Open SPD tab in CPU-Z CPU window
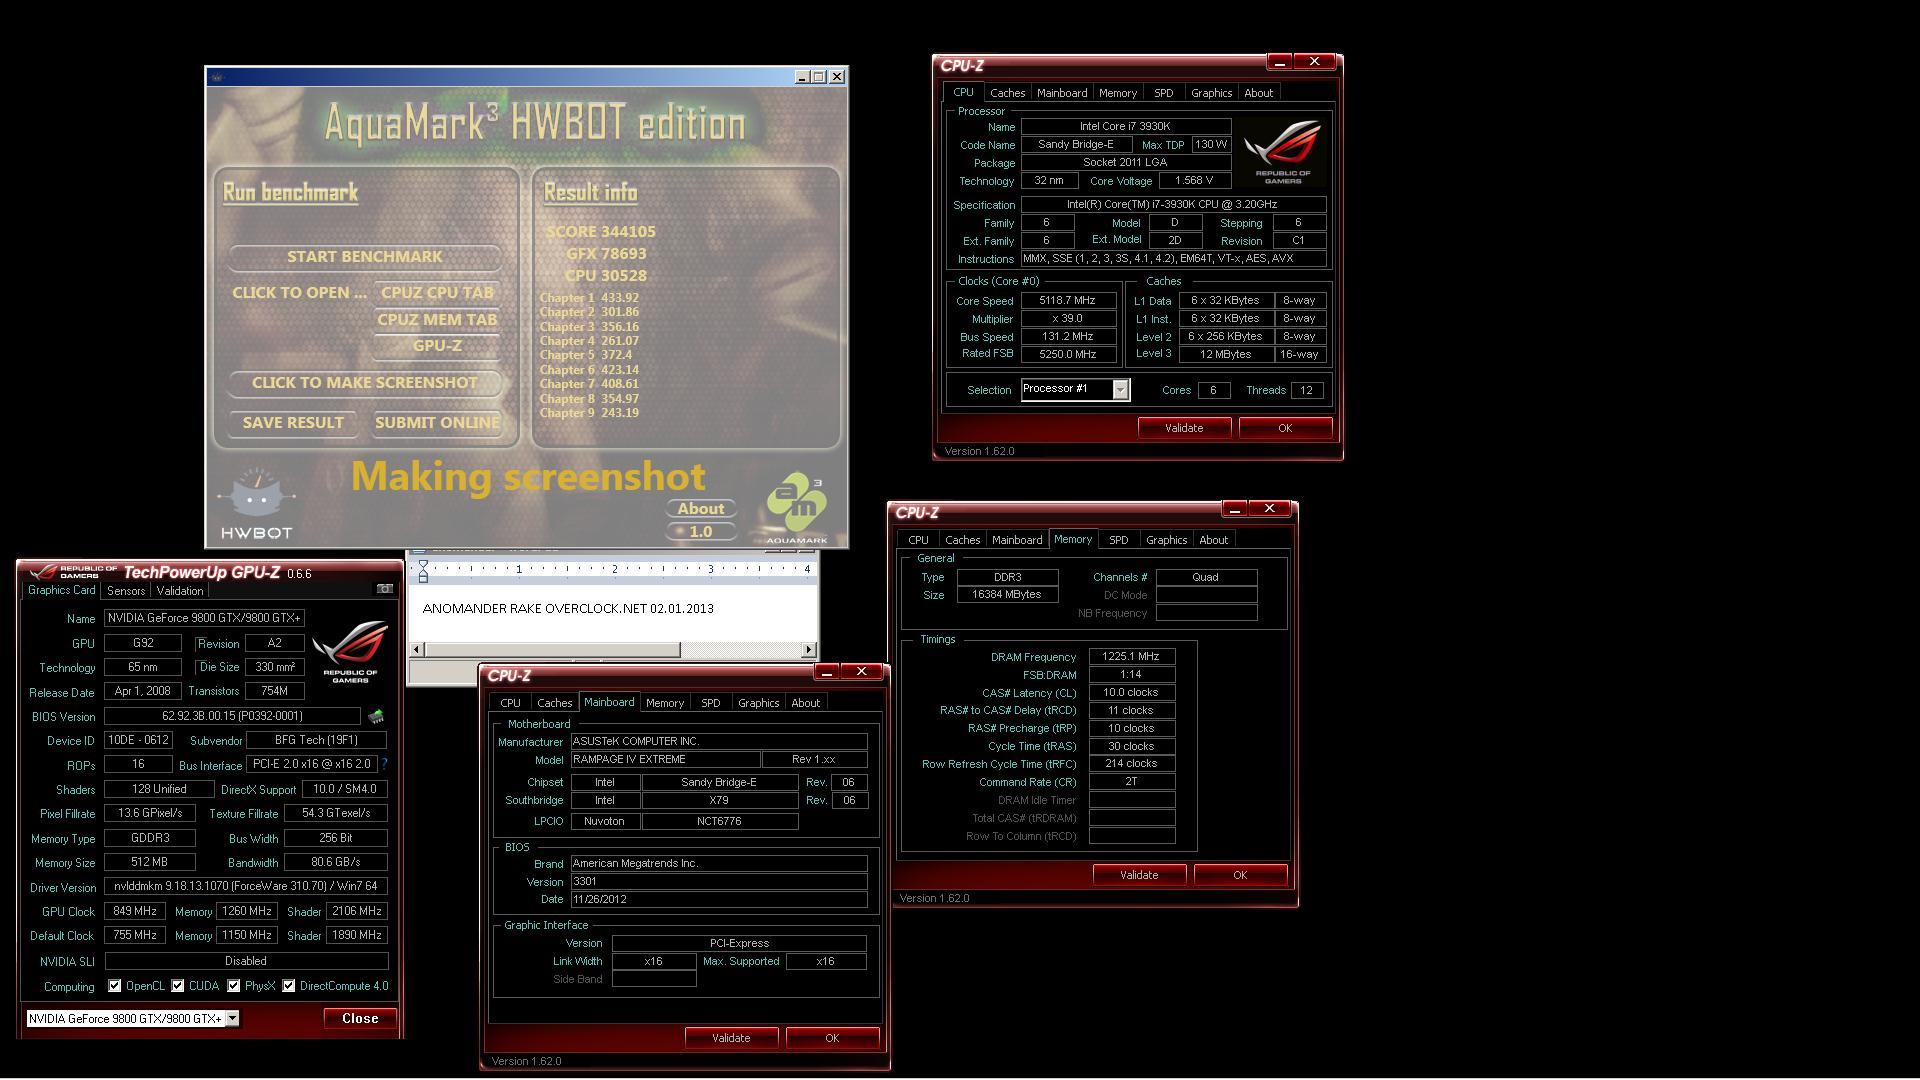 [1163, 93]
